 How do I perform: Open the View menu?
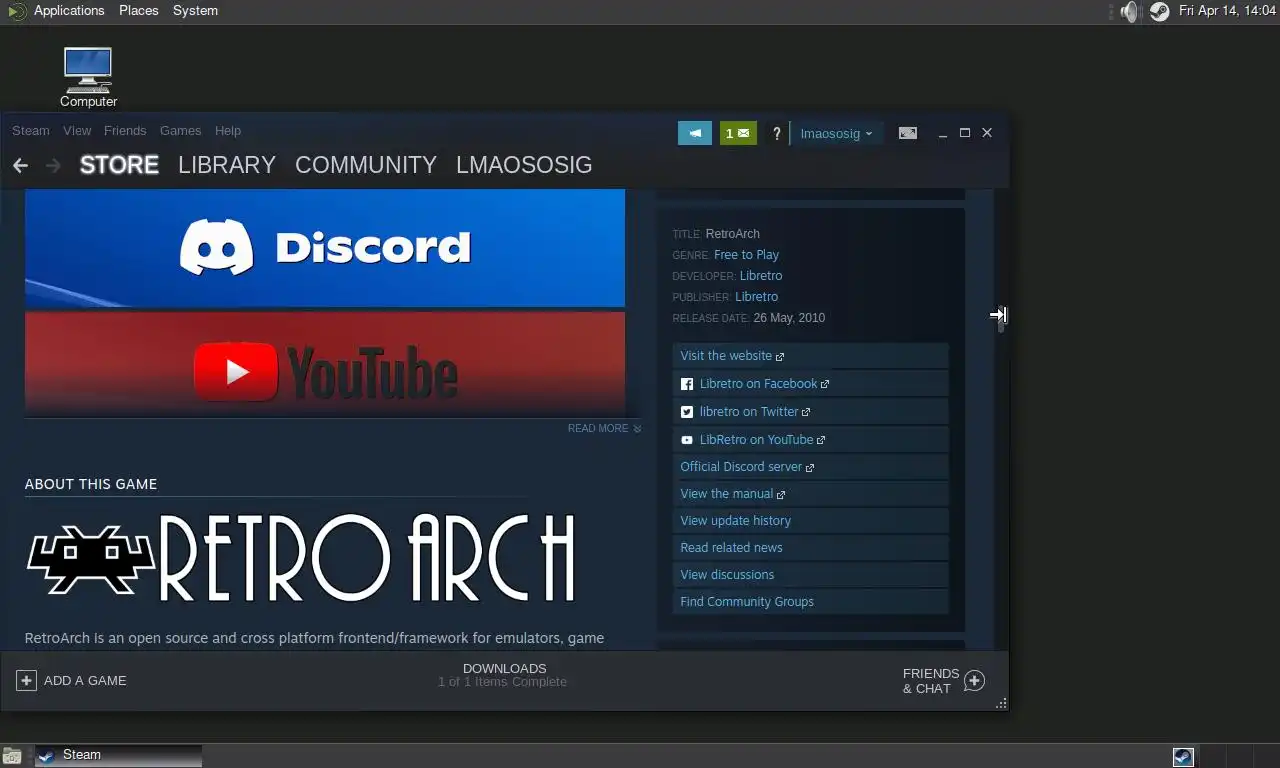[77, 131]
